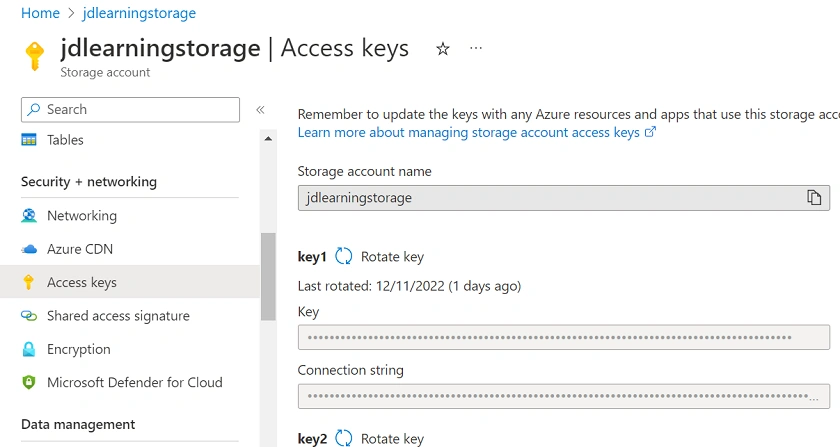840x447 pixels.
Task: Click the masked key1 Connection string field
Action: [564, 396]
